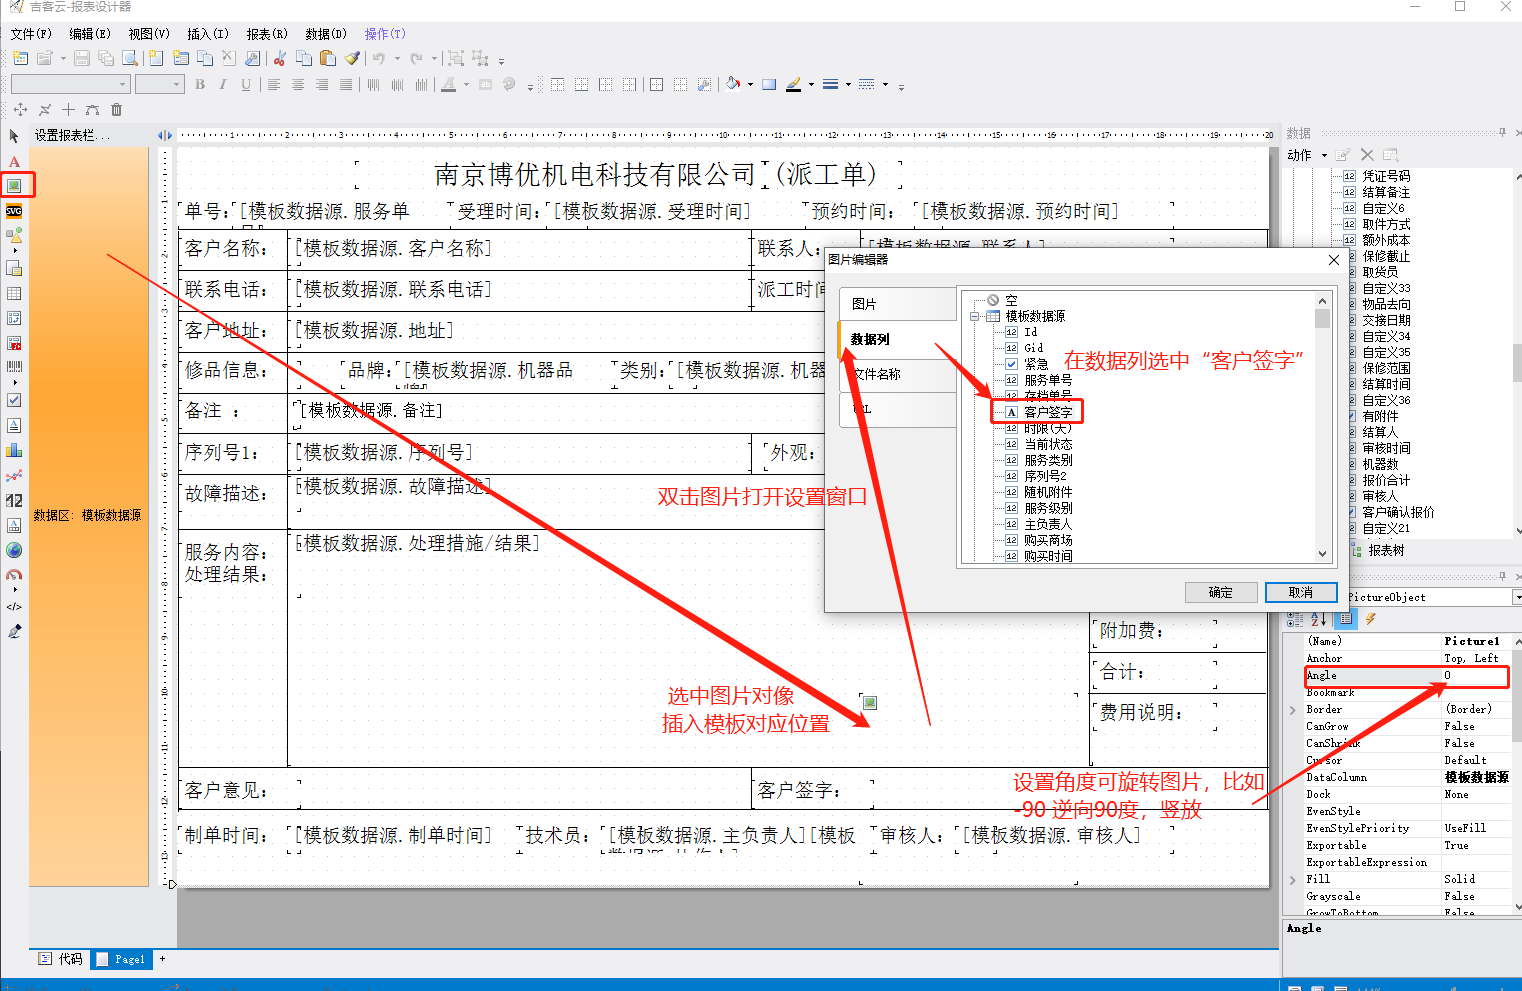
Task: Click the Delete trash icon
Action: point(116,110)
